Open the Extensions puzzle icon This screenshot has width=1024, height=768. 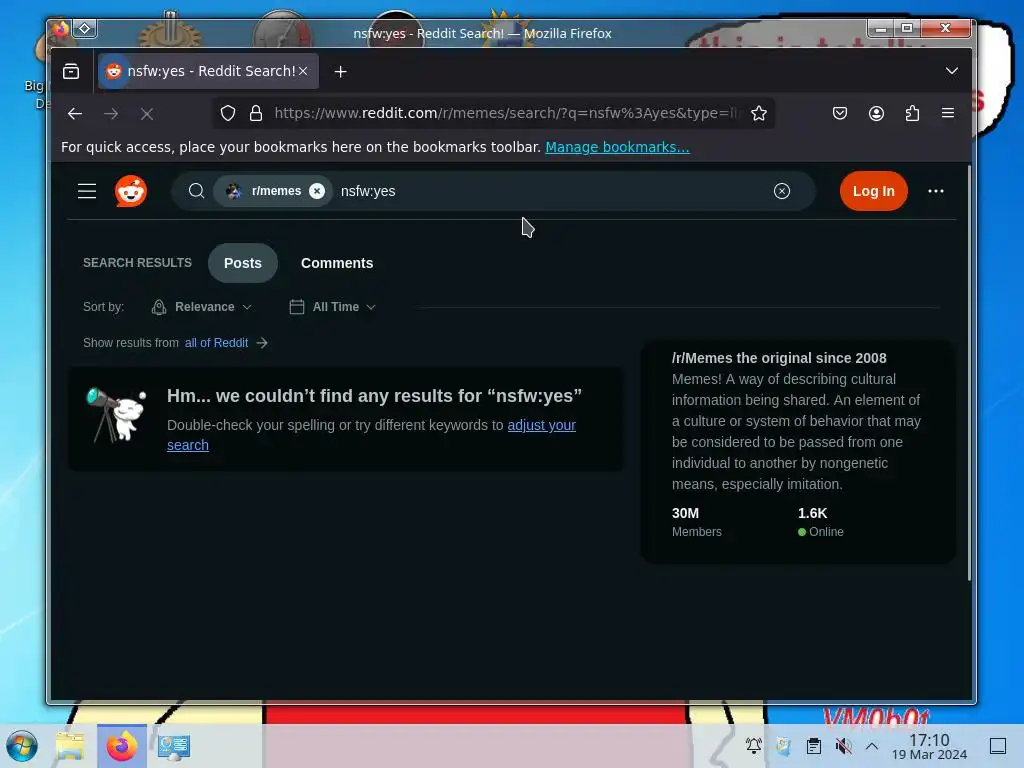point(912,113)
